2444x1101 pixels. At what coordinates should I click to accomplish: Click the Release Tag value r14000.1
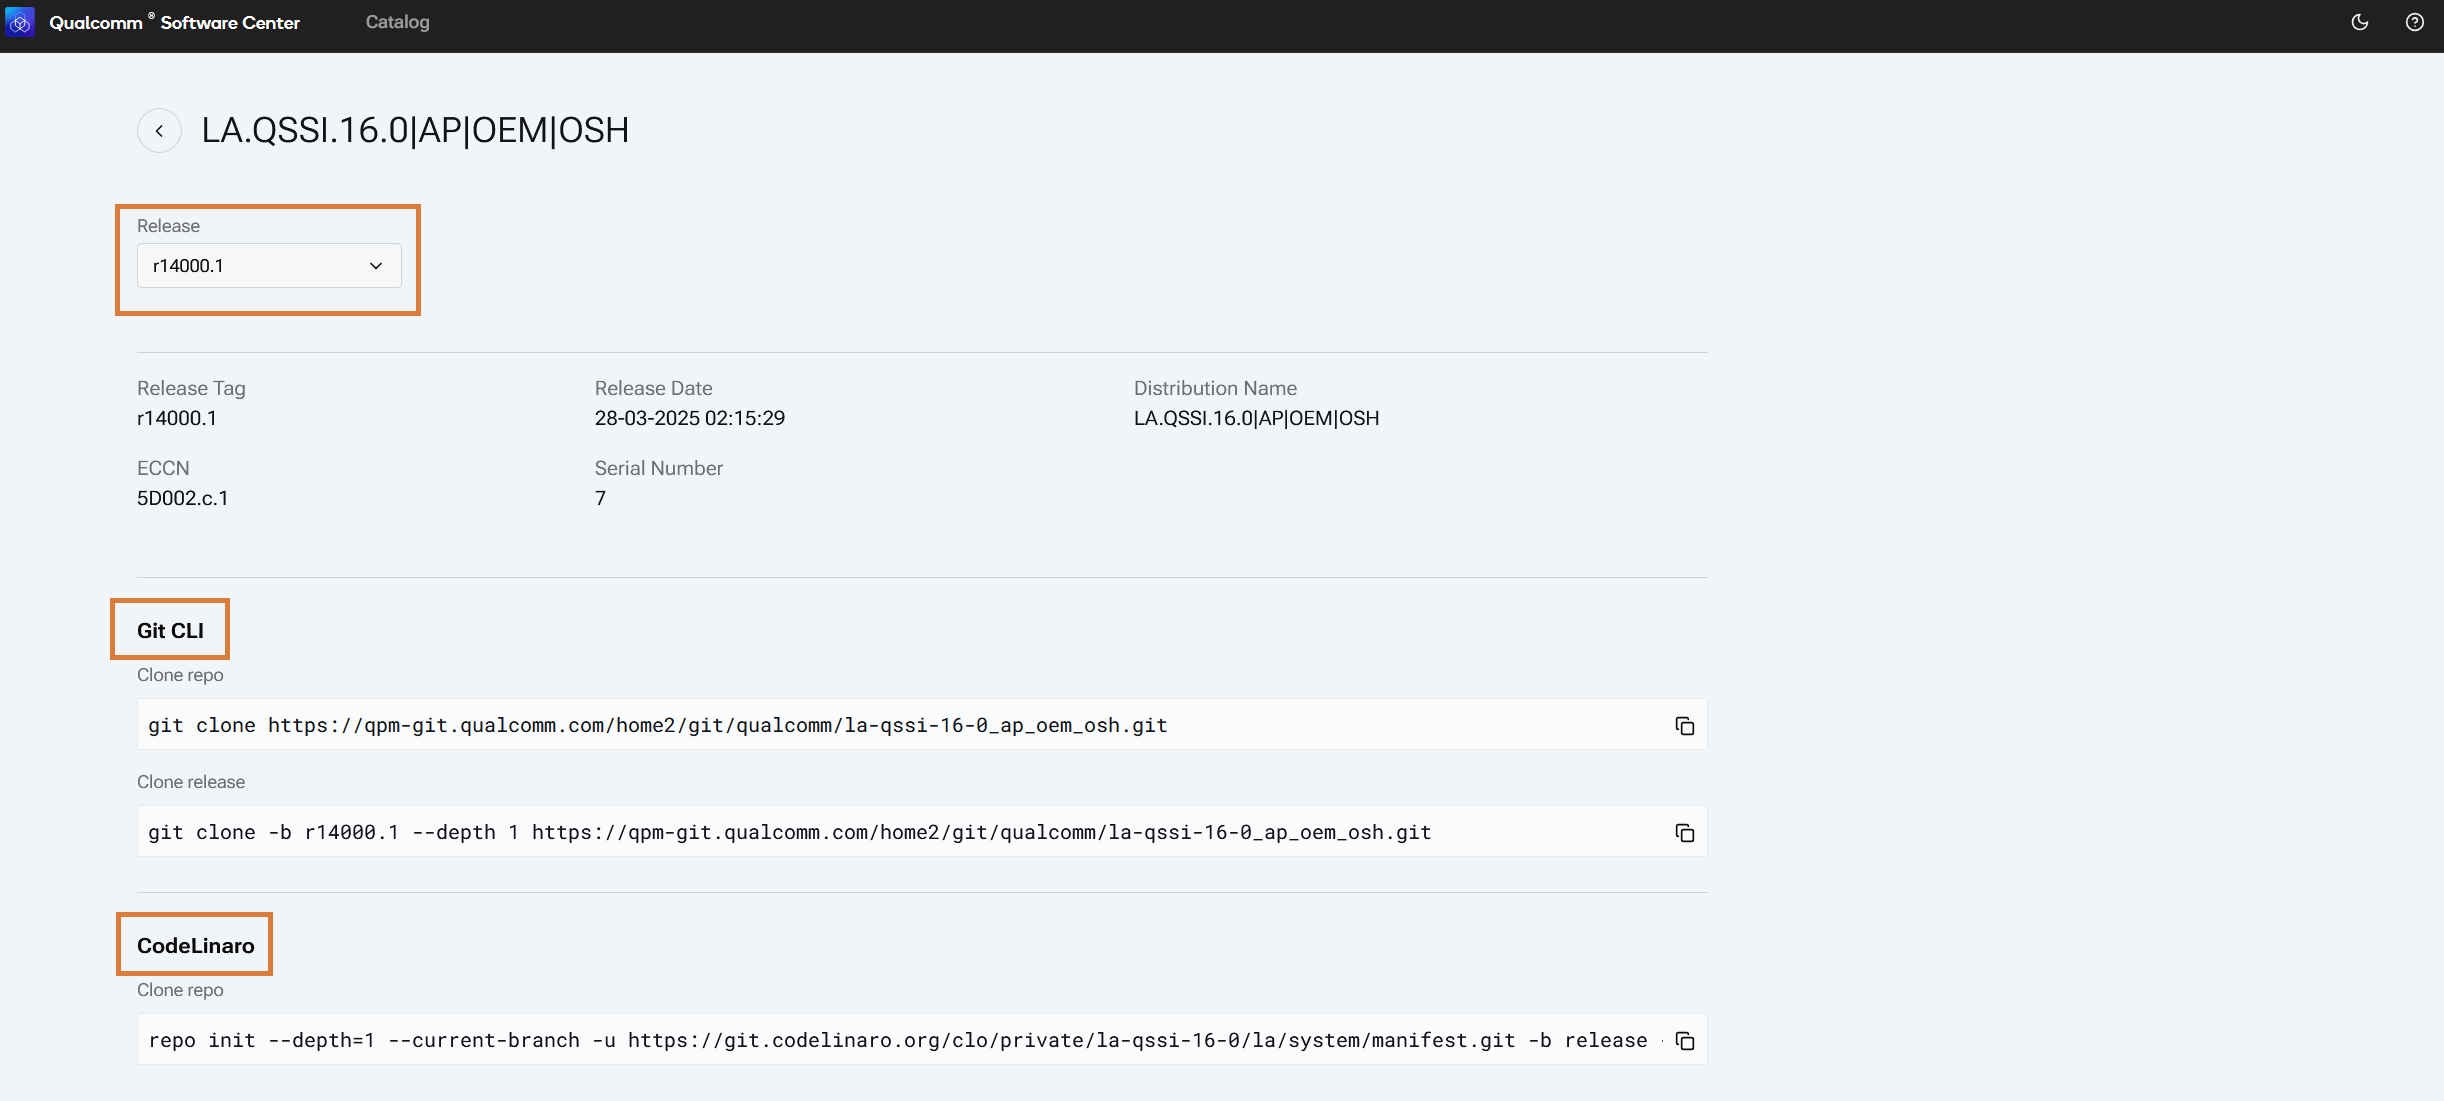click(x=177, y=418)
